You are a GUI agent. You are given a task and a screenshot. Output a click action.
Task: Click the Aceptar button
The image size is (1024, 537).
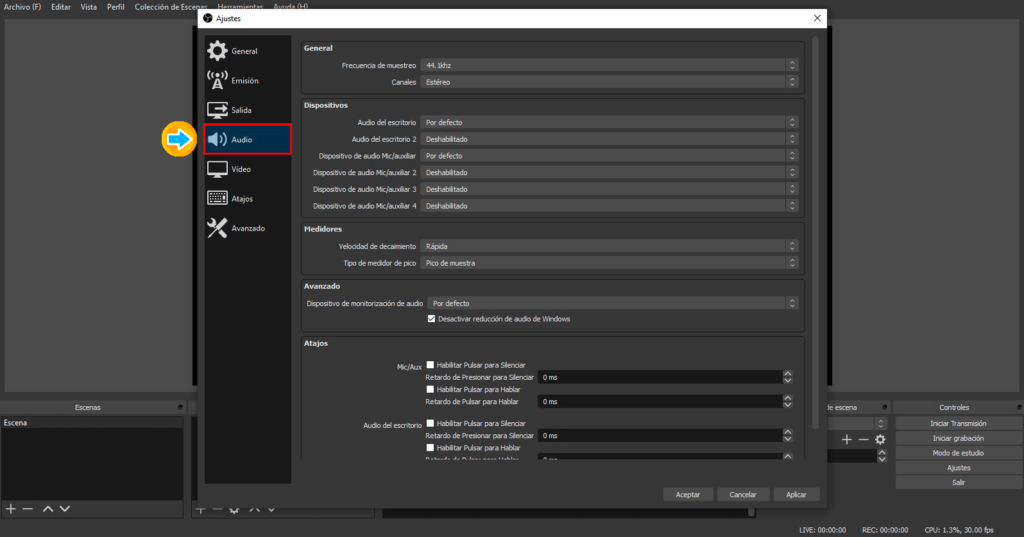pos(687,494)
